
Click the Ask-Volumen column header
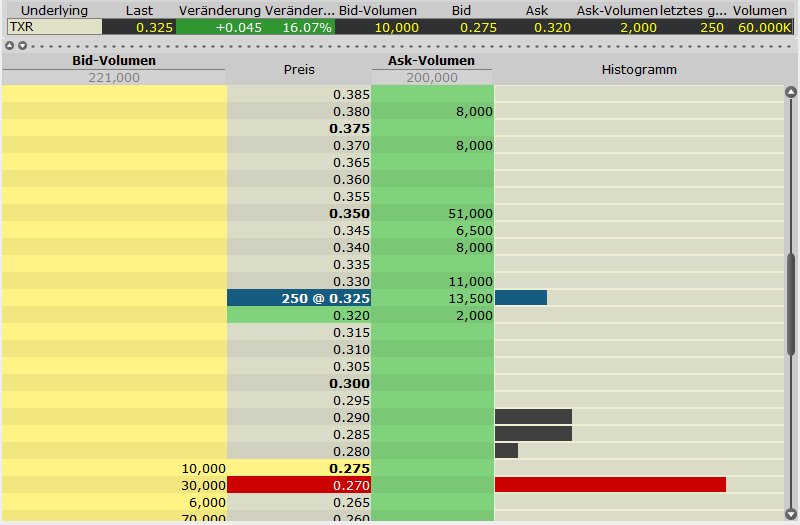[x=432, y=61]
